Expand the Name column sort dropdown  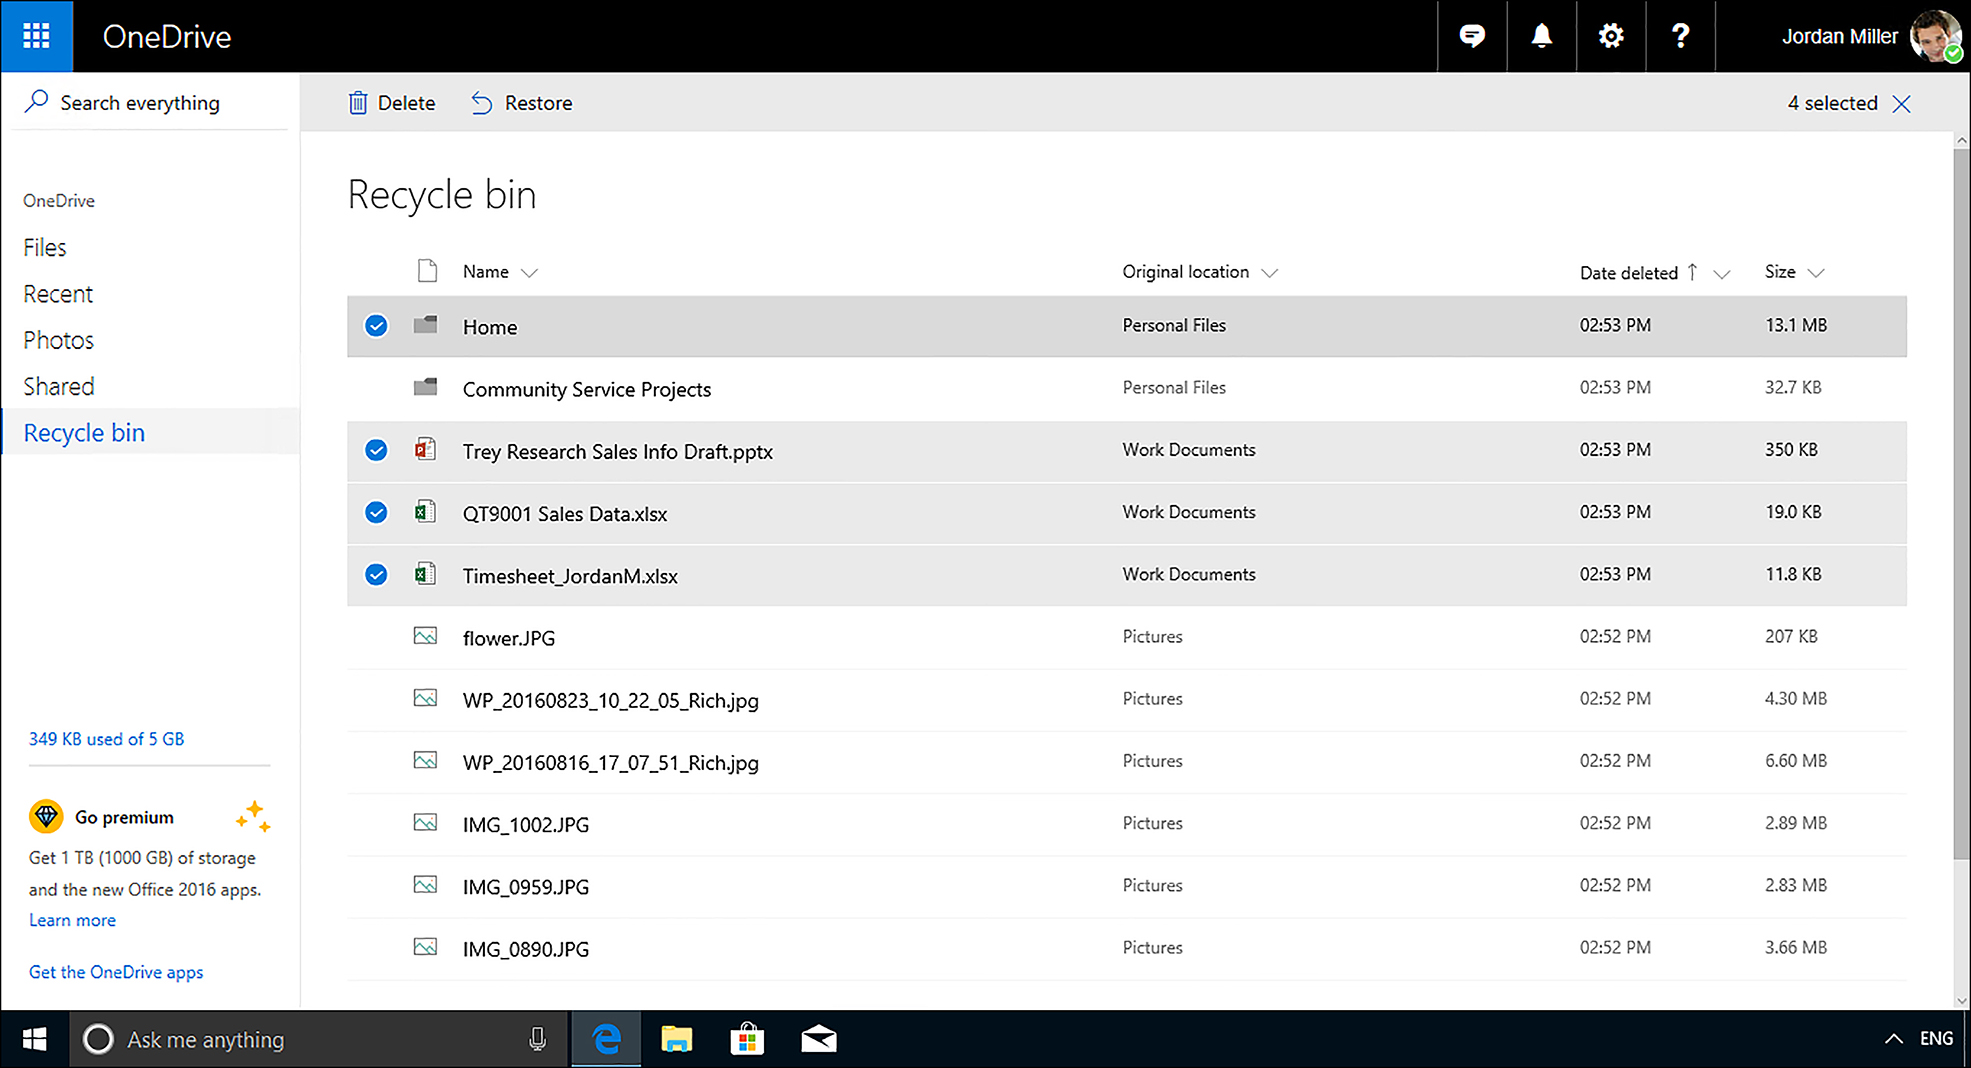point(530,273)
